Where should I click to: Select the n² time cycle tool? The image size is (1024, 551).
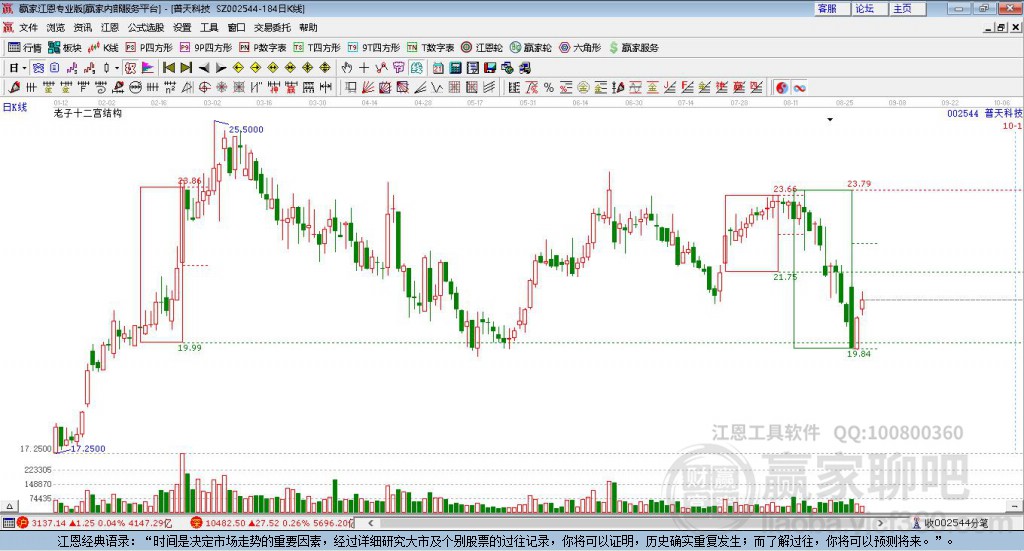coord(170,87)
